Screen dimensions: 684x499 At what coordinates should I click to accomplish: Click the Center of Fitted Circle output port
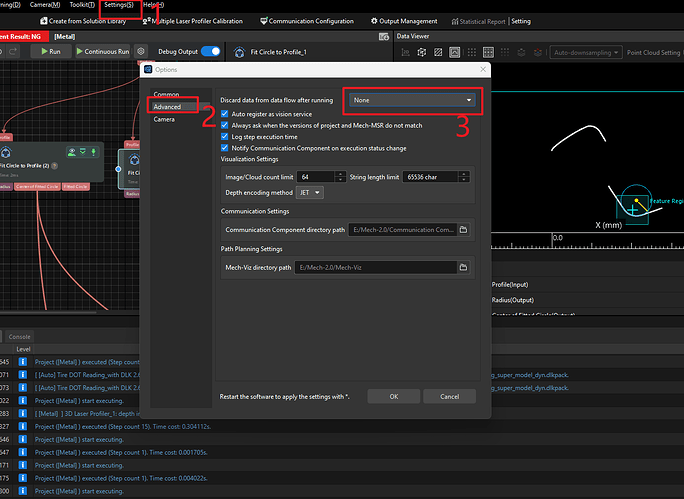coord(38,187)
